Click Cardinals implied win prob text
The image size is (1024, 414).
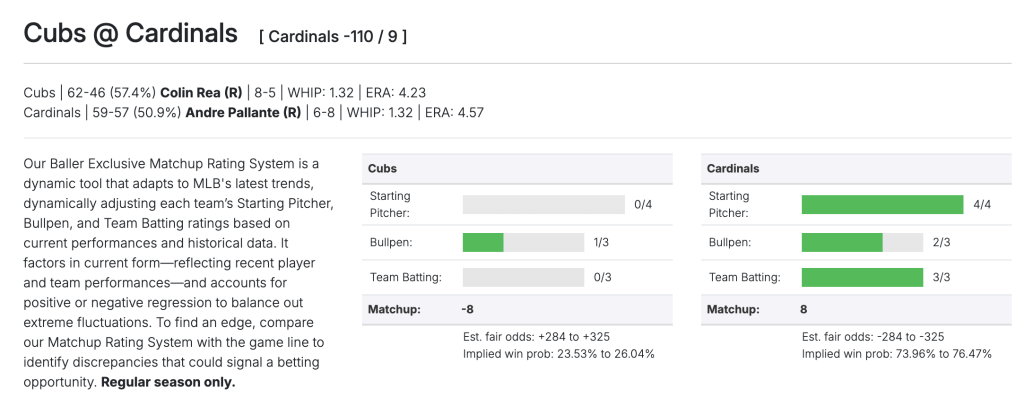[x=897, y=354]
